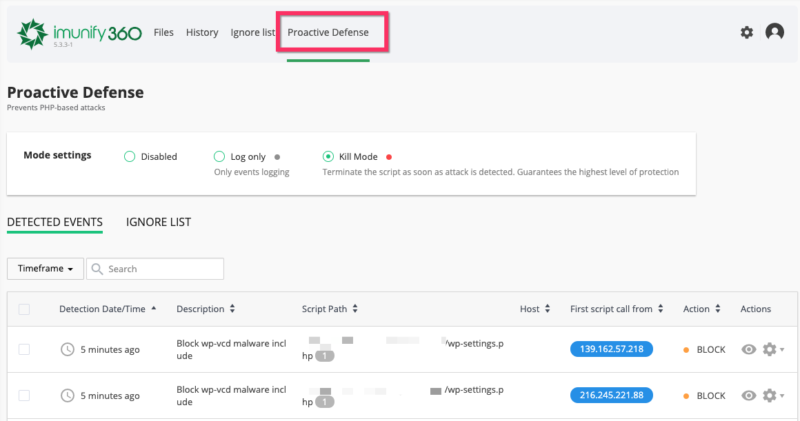Open the Proactive Defense tab
Screen dimensions: 800x421
(328, 32)
